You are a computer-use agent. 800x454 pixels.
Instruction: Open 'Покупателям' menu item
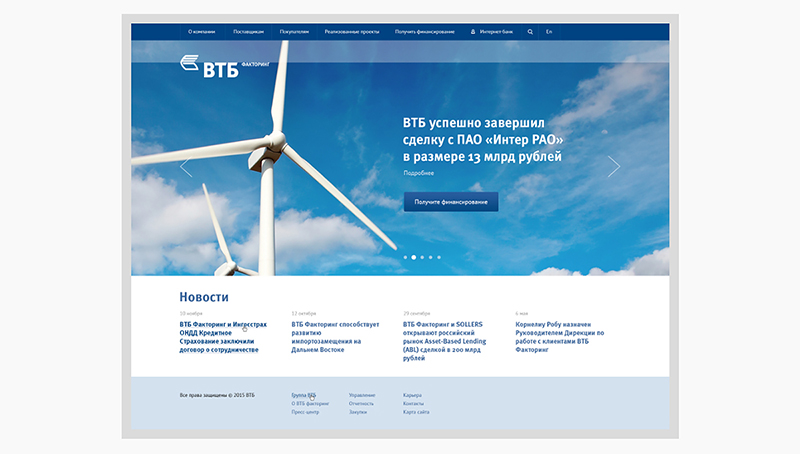[294, 32]
